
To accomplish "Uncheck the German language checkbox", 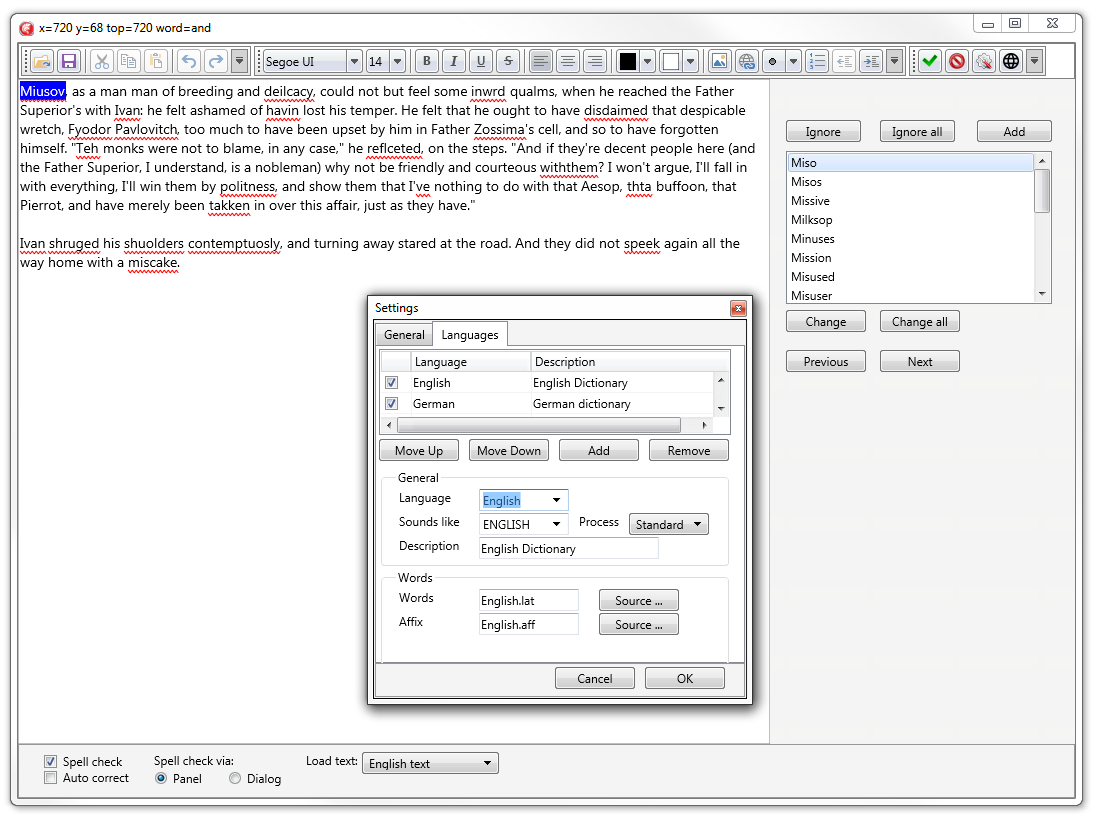I will (x=392, y=404).
